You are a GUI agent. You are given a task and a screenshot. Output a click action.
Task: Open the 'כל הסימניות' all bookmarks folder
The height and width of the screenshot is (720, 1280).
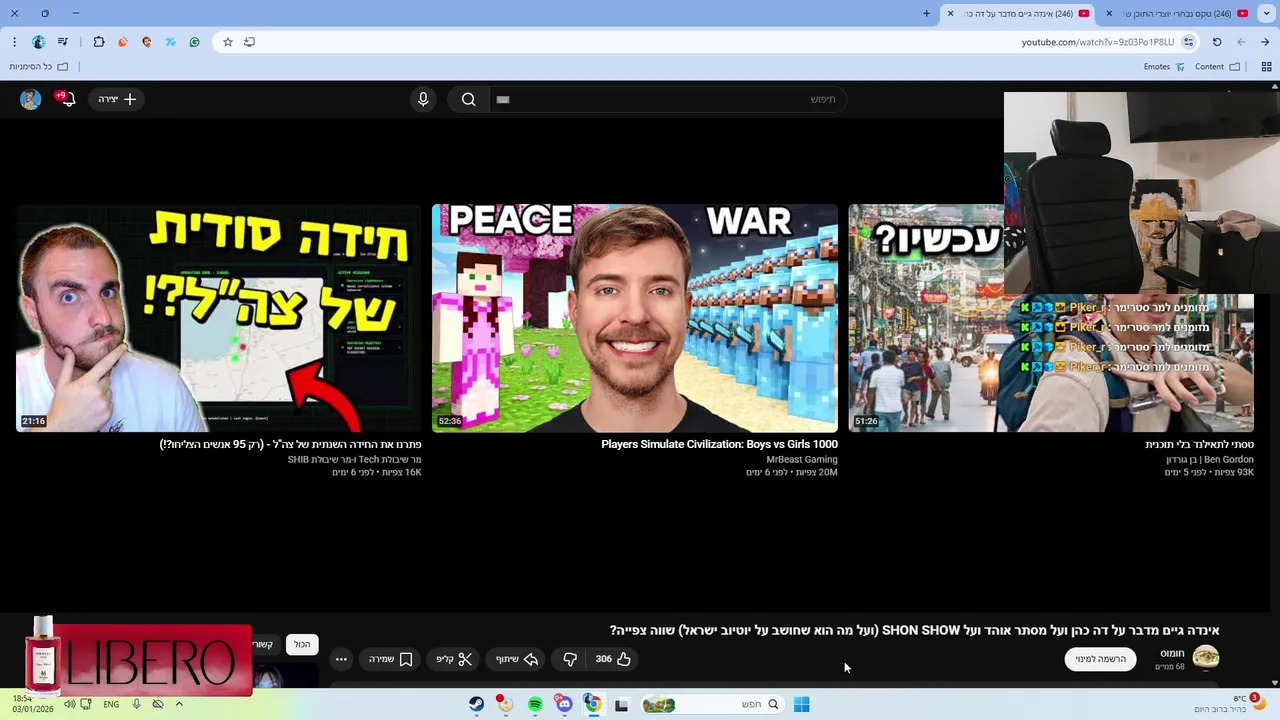pos(39,67)
